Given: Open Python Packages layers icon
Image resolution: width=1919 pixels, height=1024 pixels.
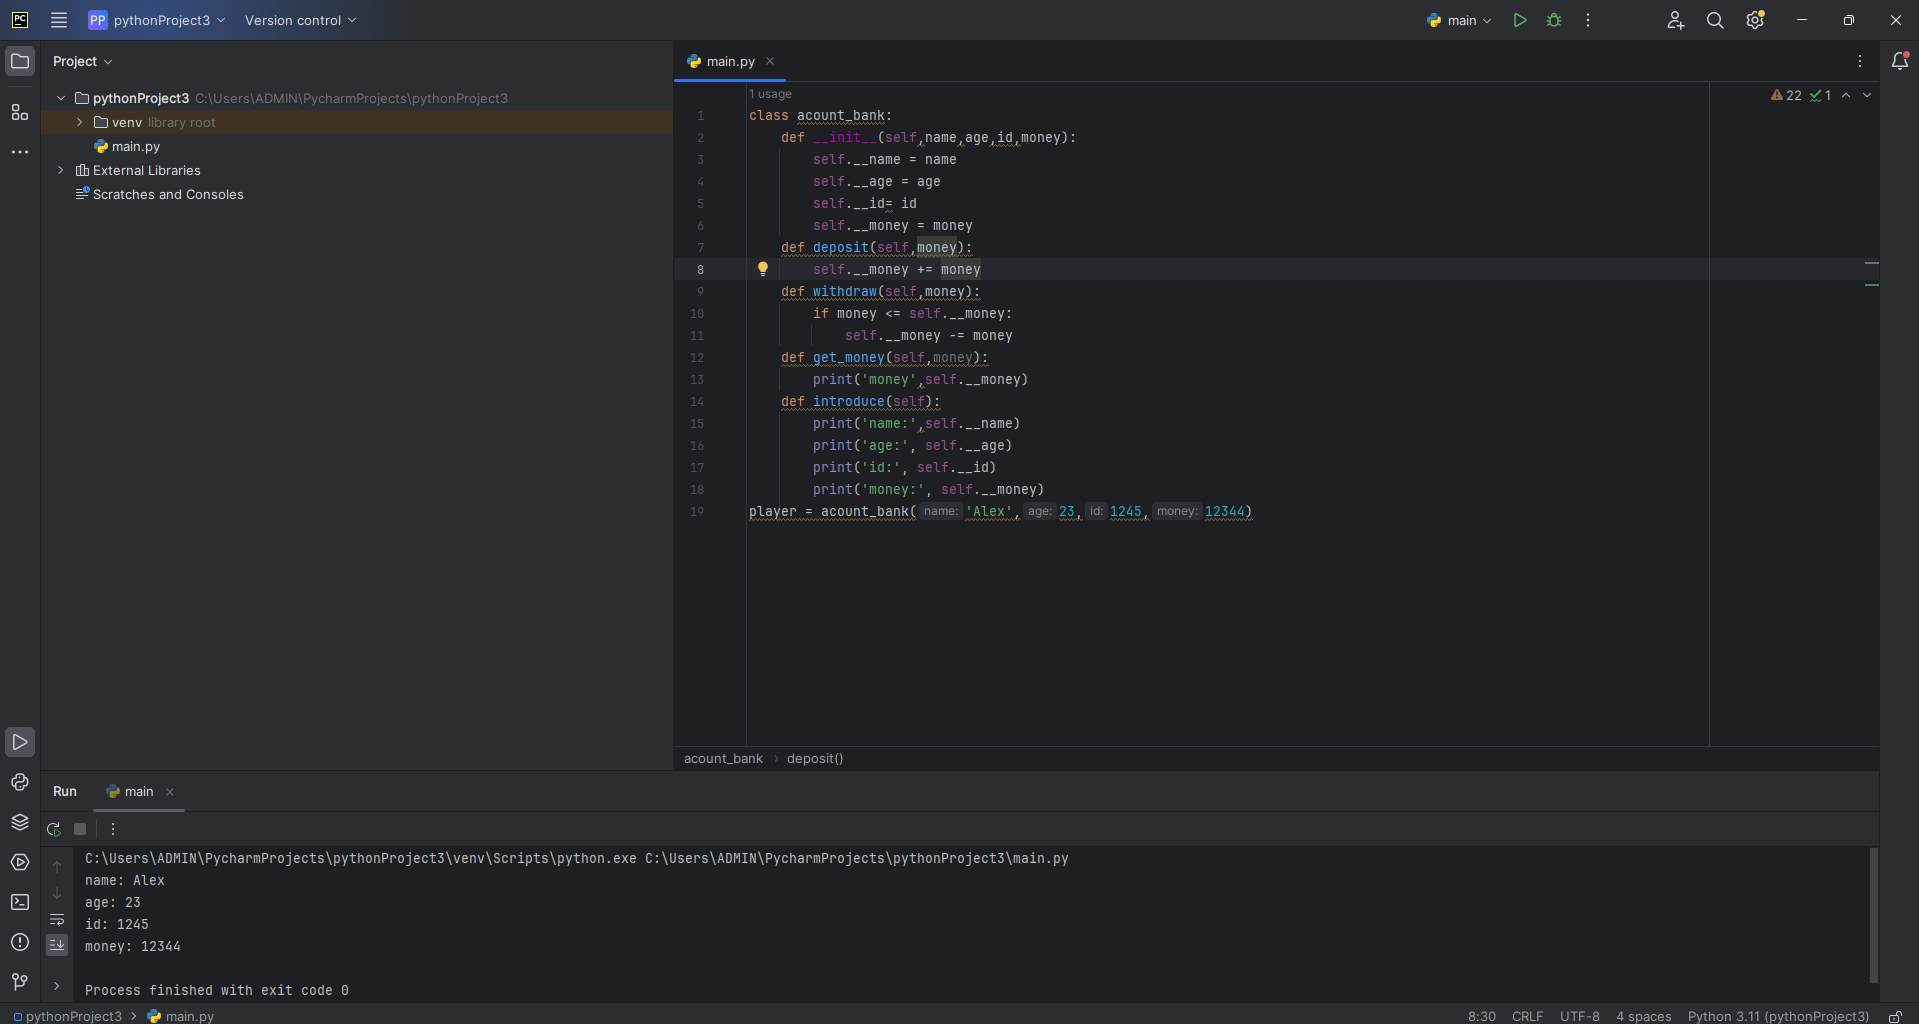Looking at the screenshot, I should [20, 822].
